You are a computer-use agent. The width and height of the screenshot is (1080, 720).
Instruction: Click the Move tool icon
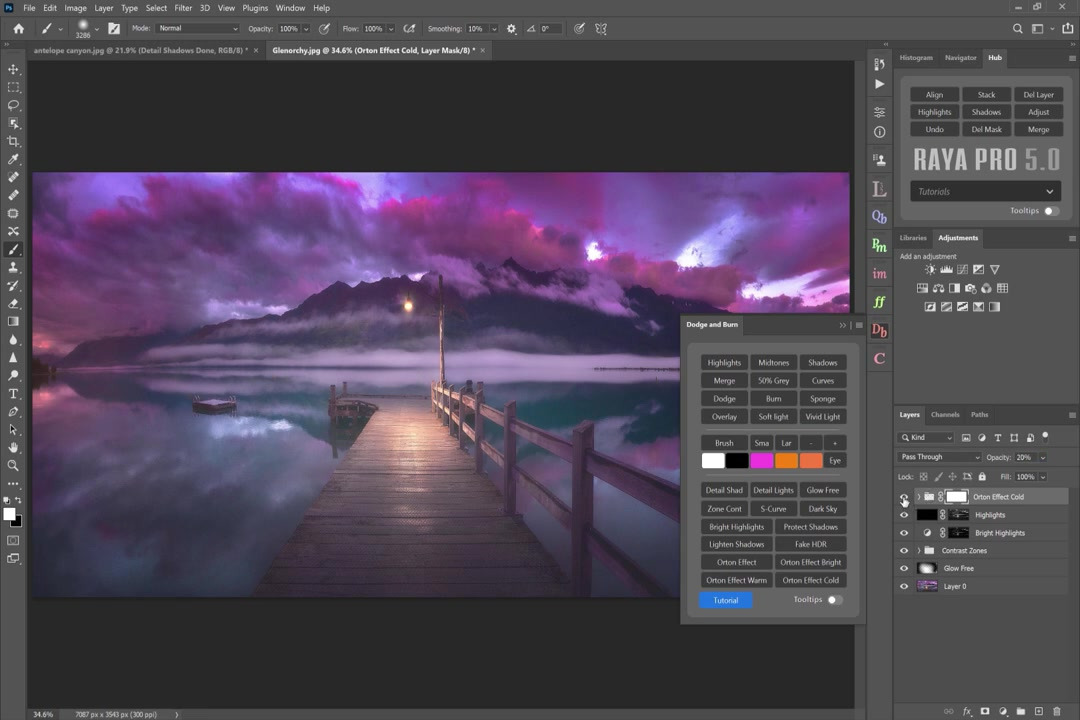pyautogui.click(x=13, y=69)
